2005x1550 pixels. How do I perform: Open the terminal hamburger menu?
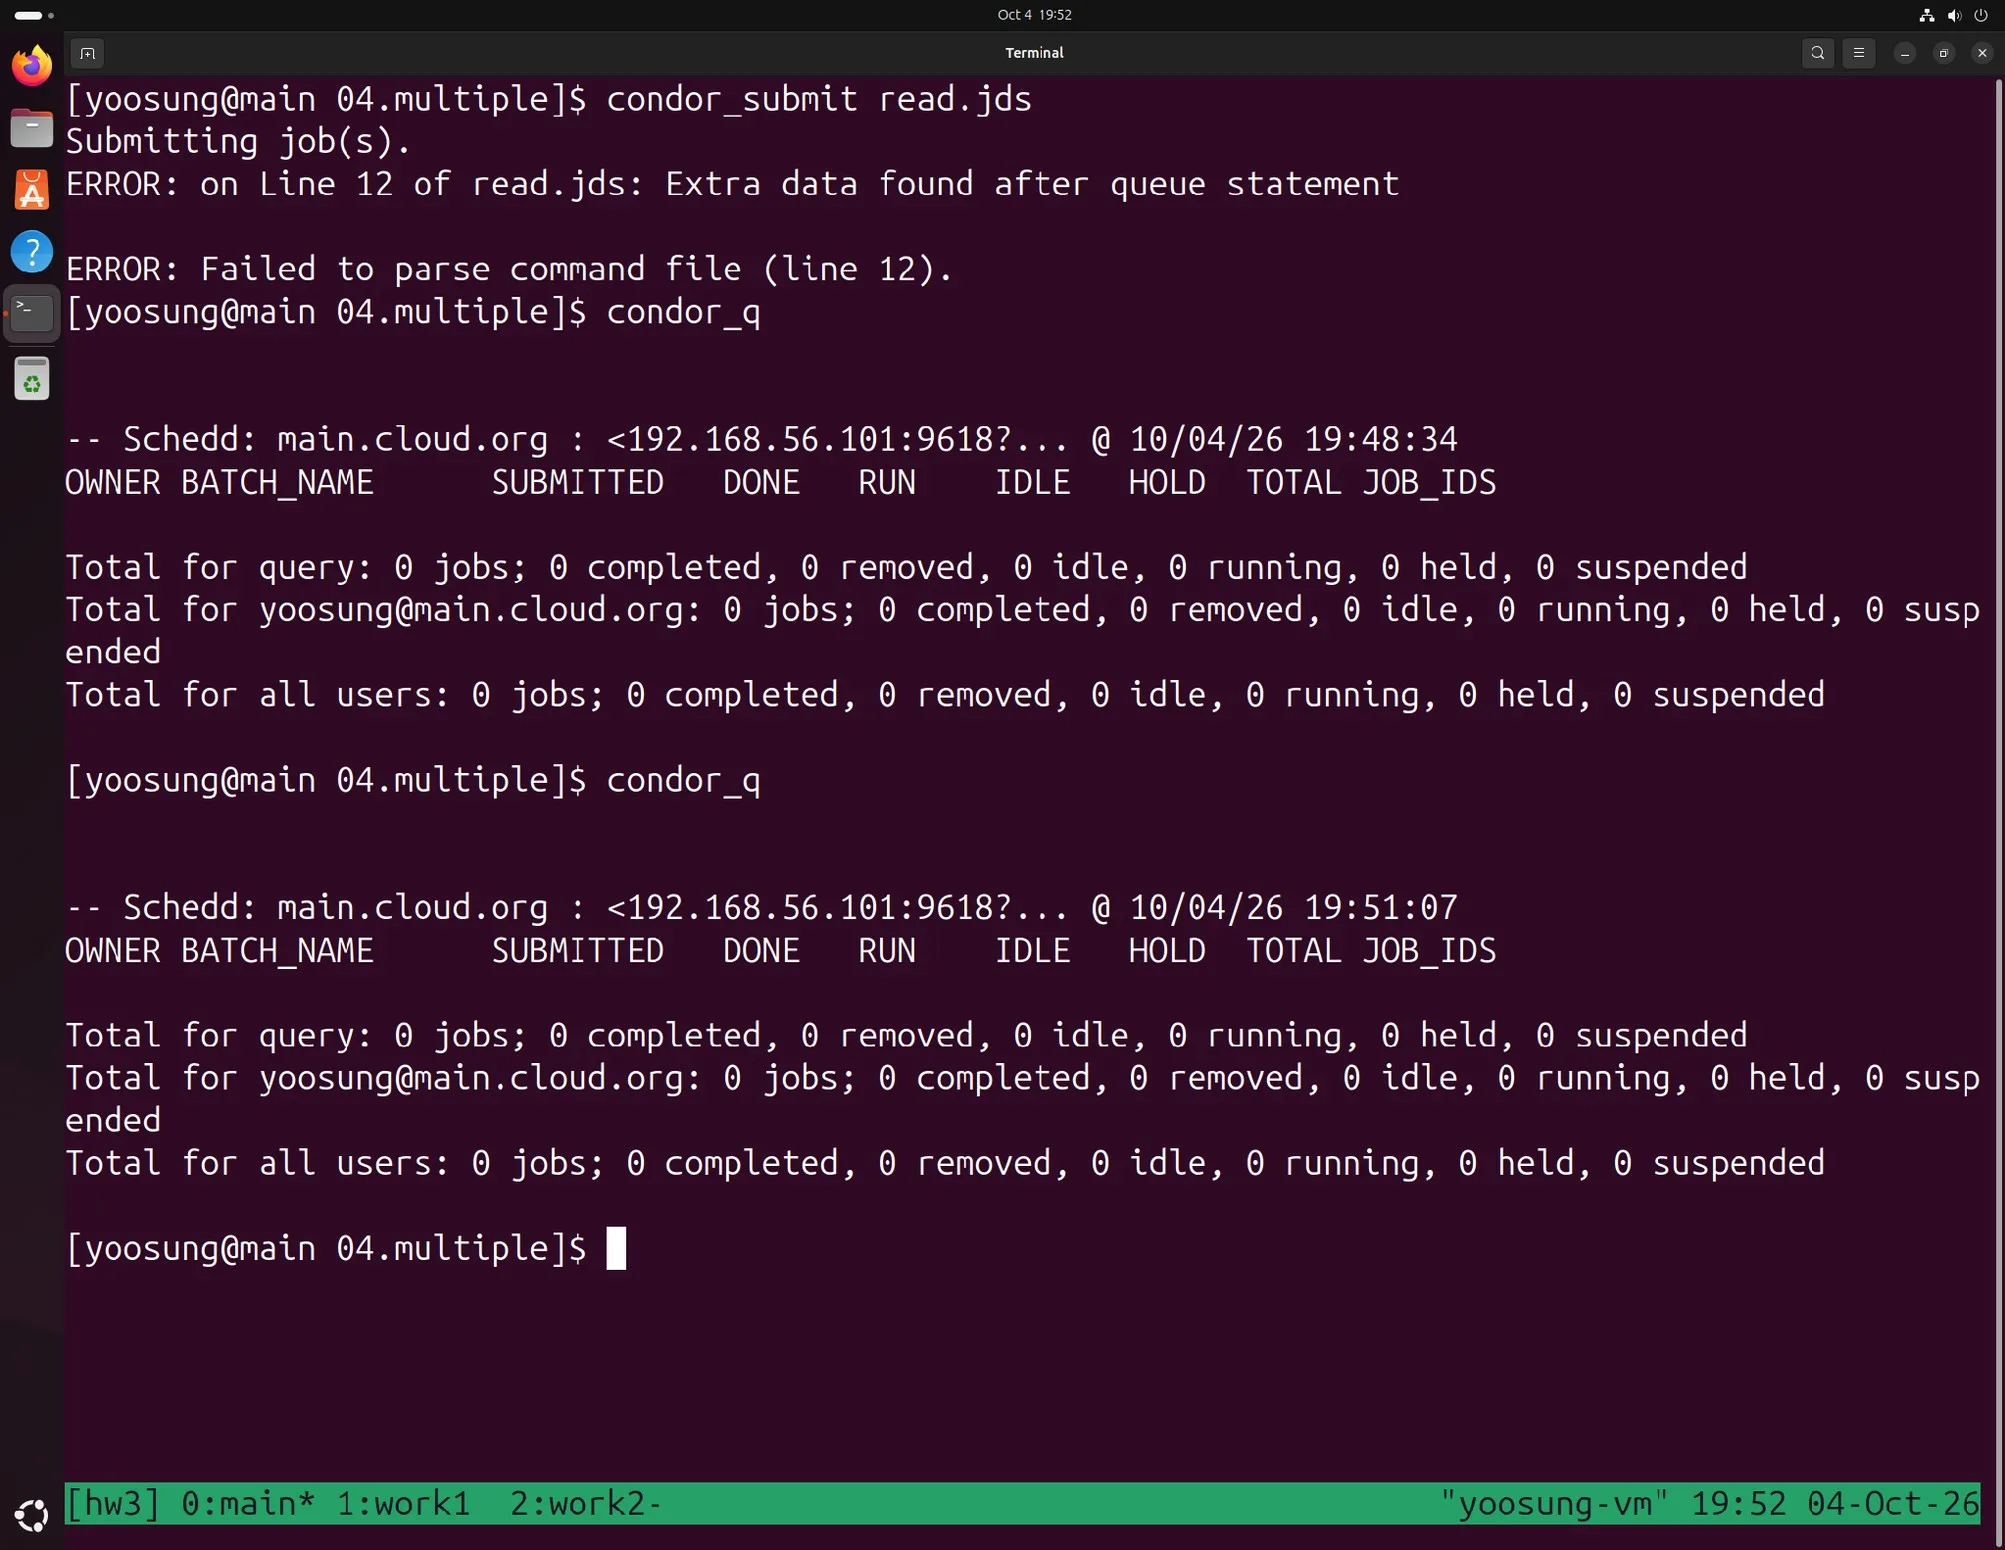click(1859, 53)
